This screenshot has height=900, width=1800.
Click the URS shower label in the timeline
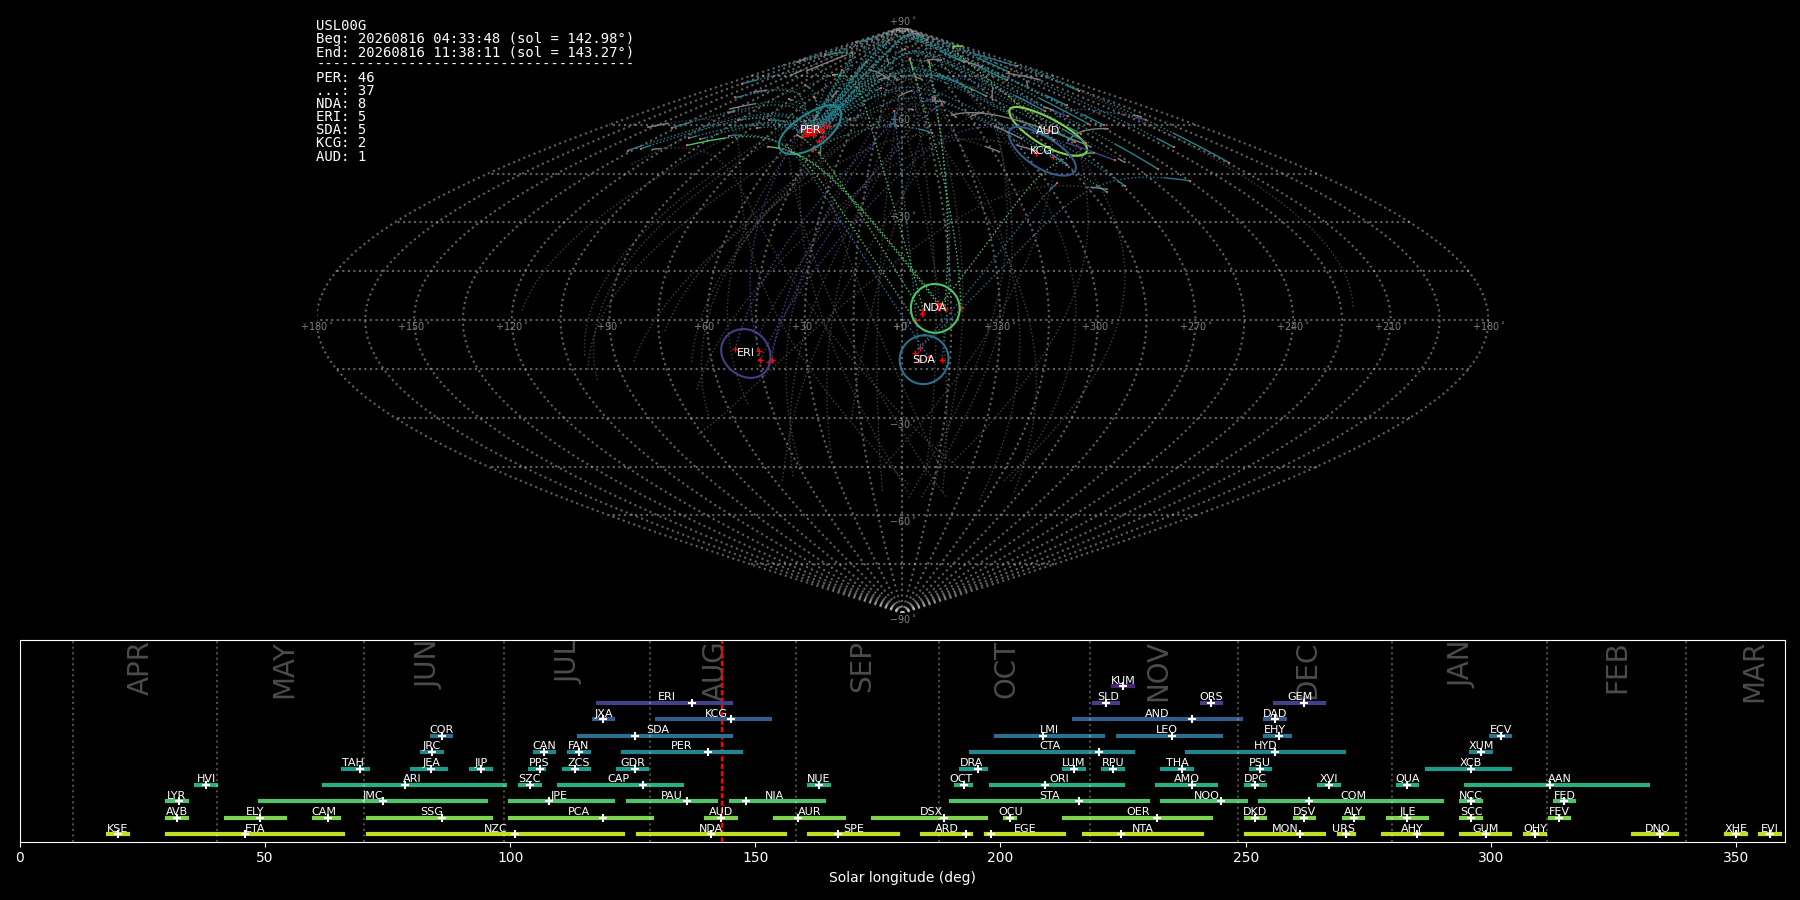pos(1343,829)
